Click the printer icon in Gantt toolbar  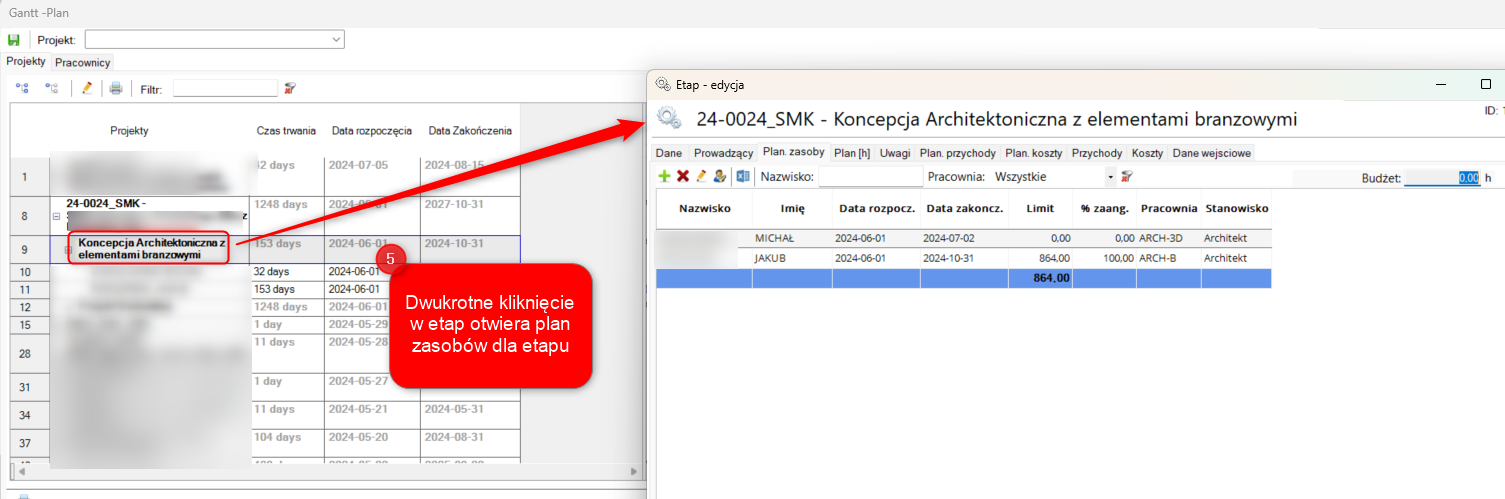click(x=116, y=88)
